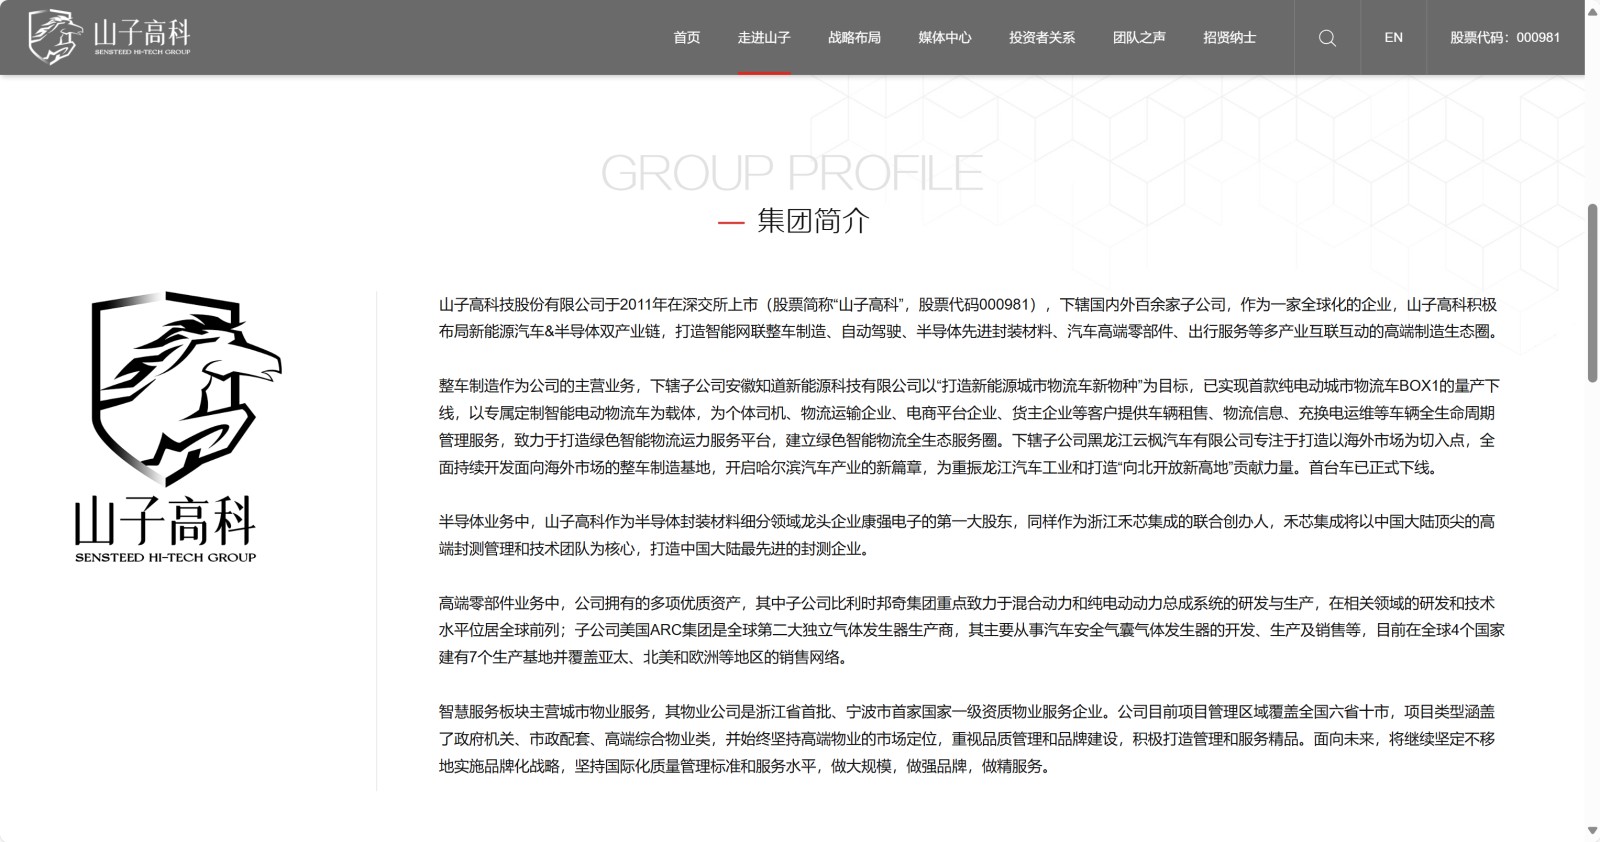The height and width of the screenshot is (842, 1600).
Task: Click the Sensteed header logo
Action: (x=110, y=37)
